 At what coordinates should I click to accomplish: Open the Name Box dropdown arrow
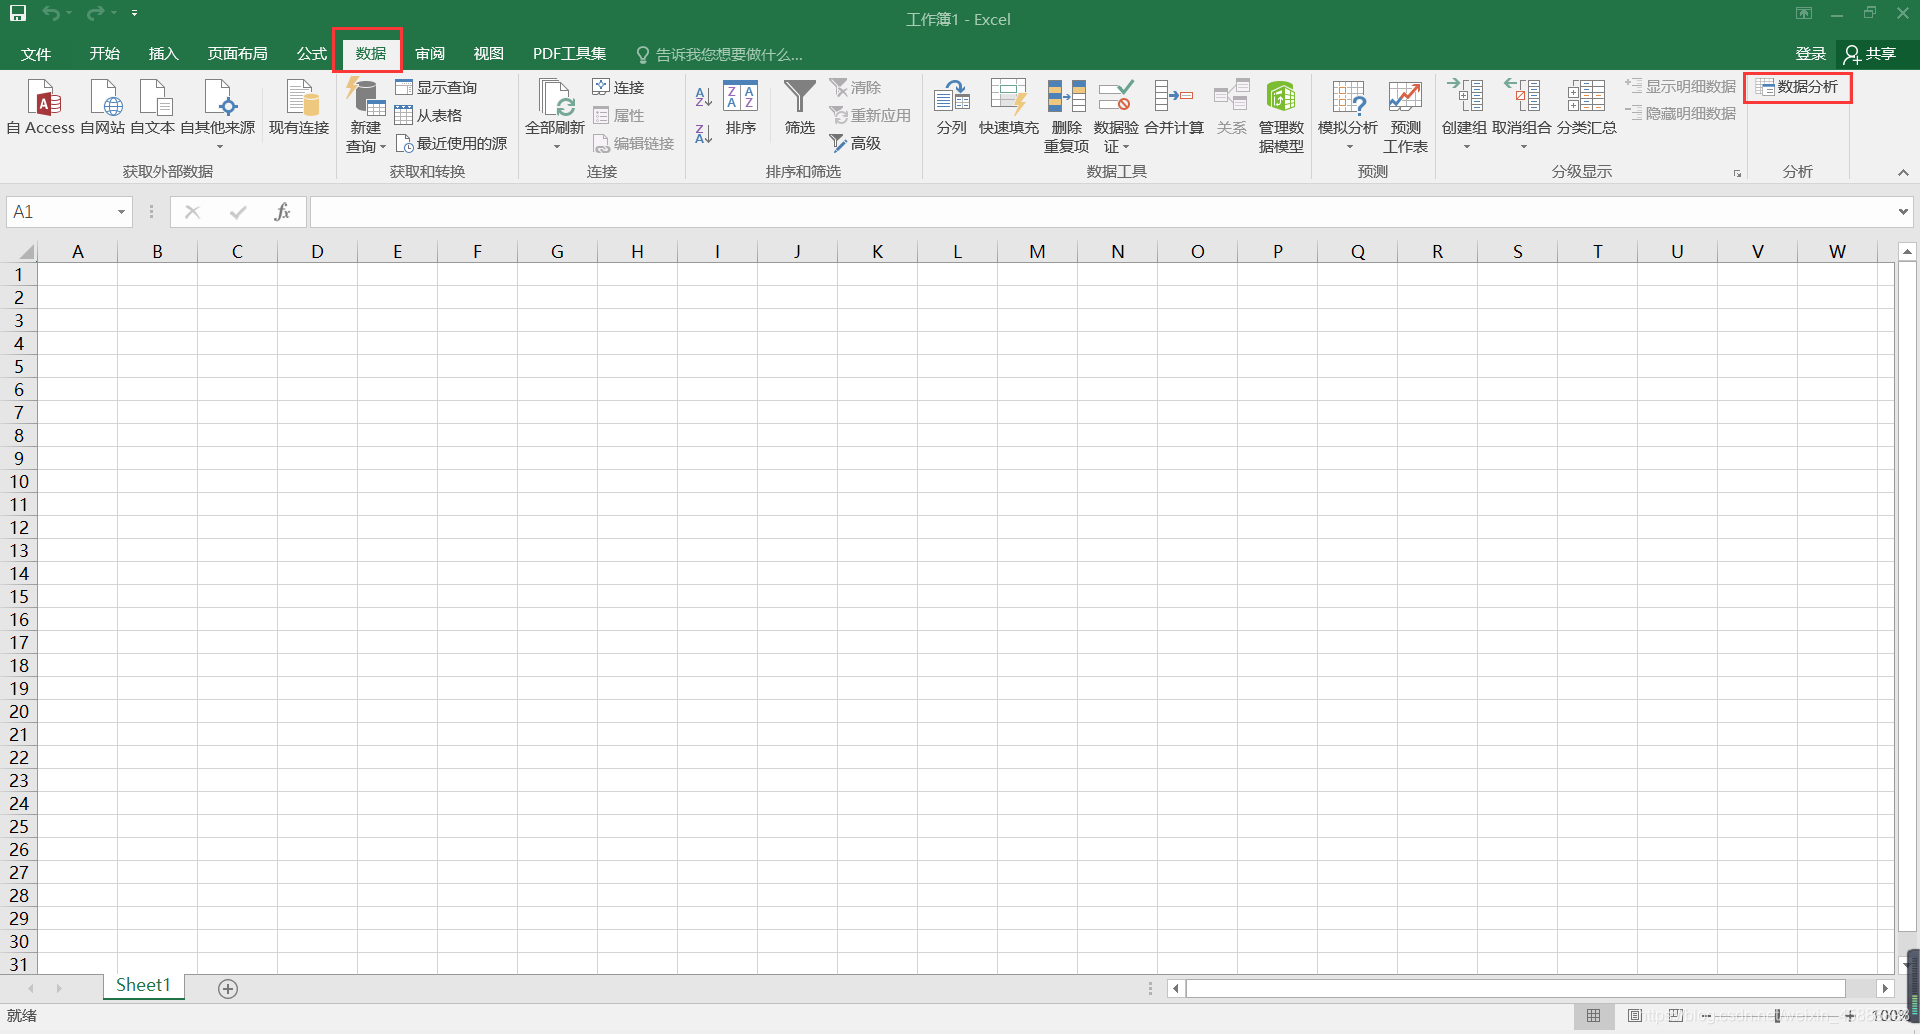pos(121,212)
